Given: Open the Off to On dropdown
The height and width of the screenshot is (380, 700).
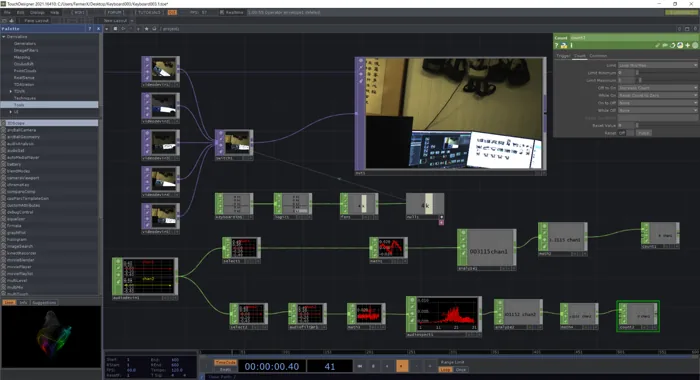Looking at the screenshot, I should click(x=658, y=88).
